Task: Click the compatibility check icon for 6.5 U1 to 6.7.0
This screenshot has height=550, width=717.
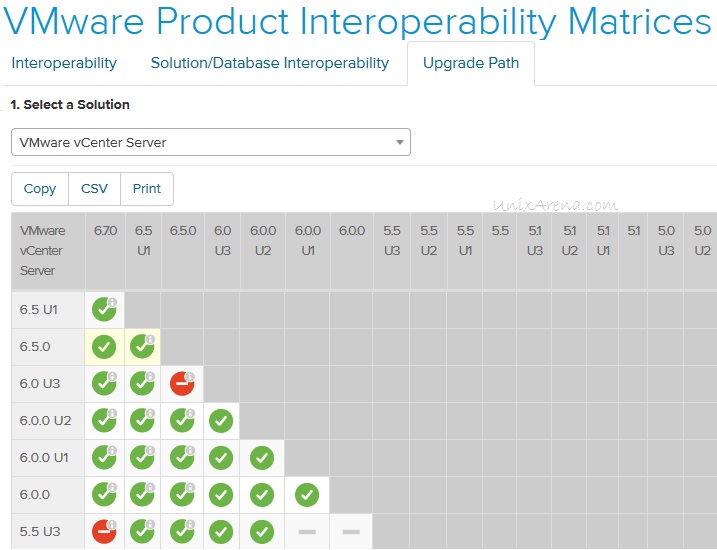Action: 104,310
